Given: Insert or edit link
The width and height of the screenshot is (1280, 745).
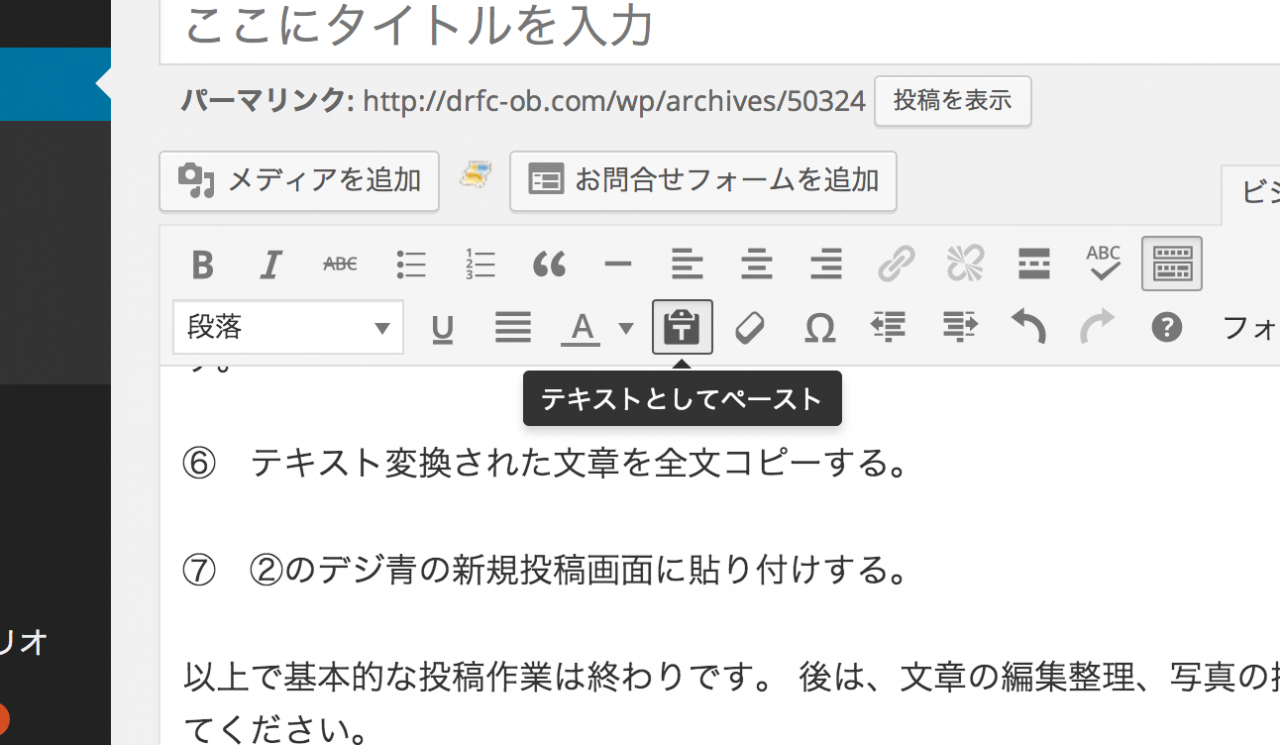Looking at the screenshot, I should 896,264.
